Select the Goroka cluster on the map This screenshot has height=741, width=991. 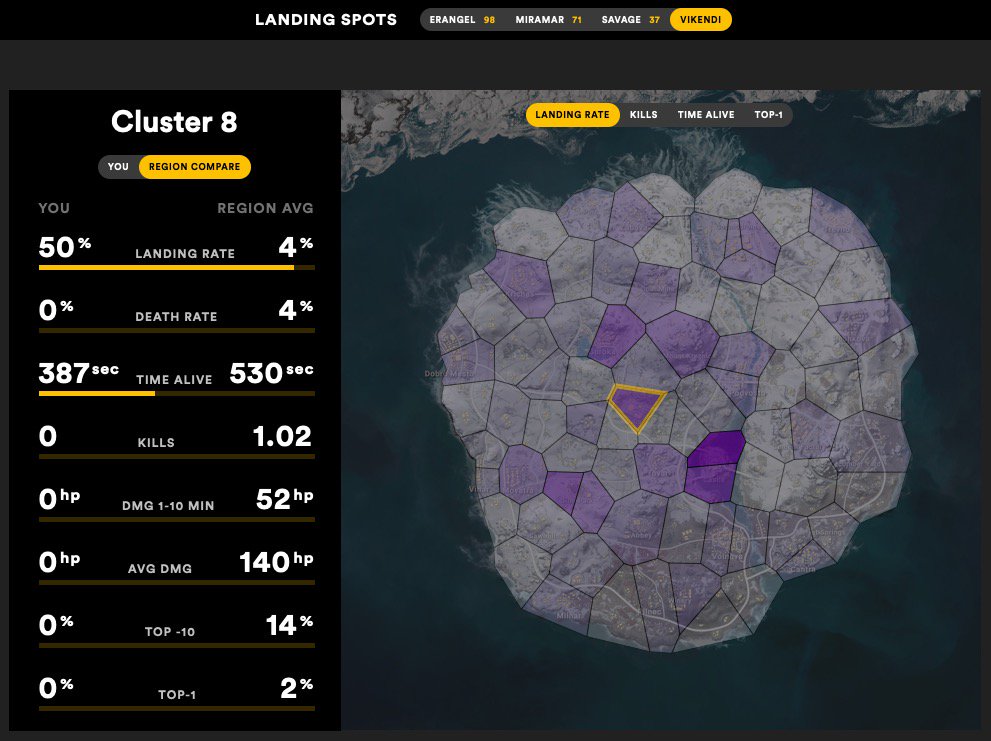point(614,334)
